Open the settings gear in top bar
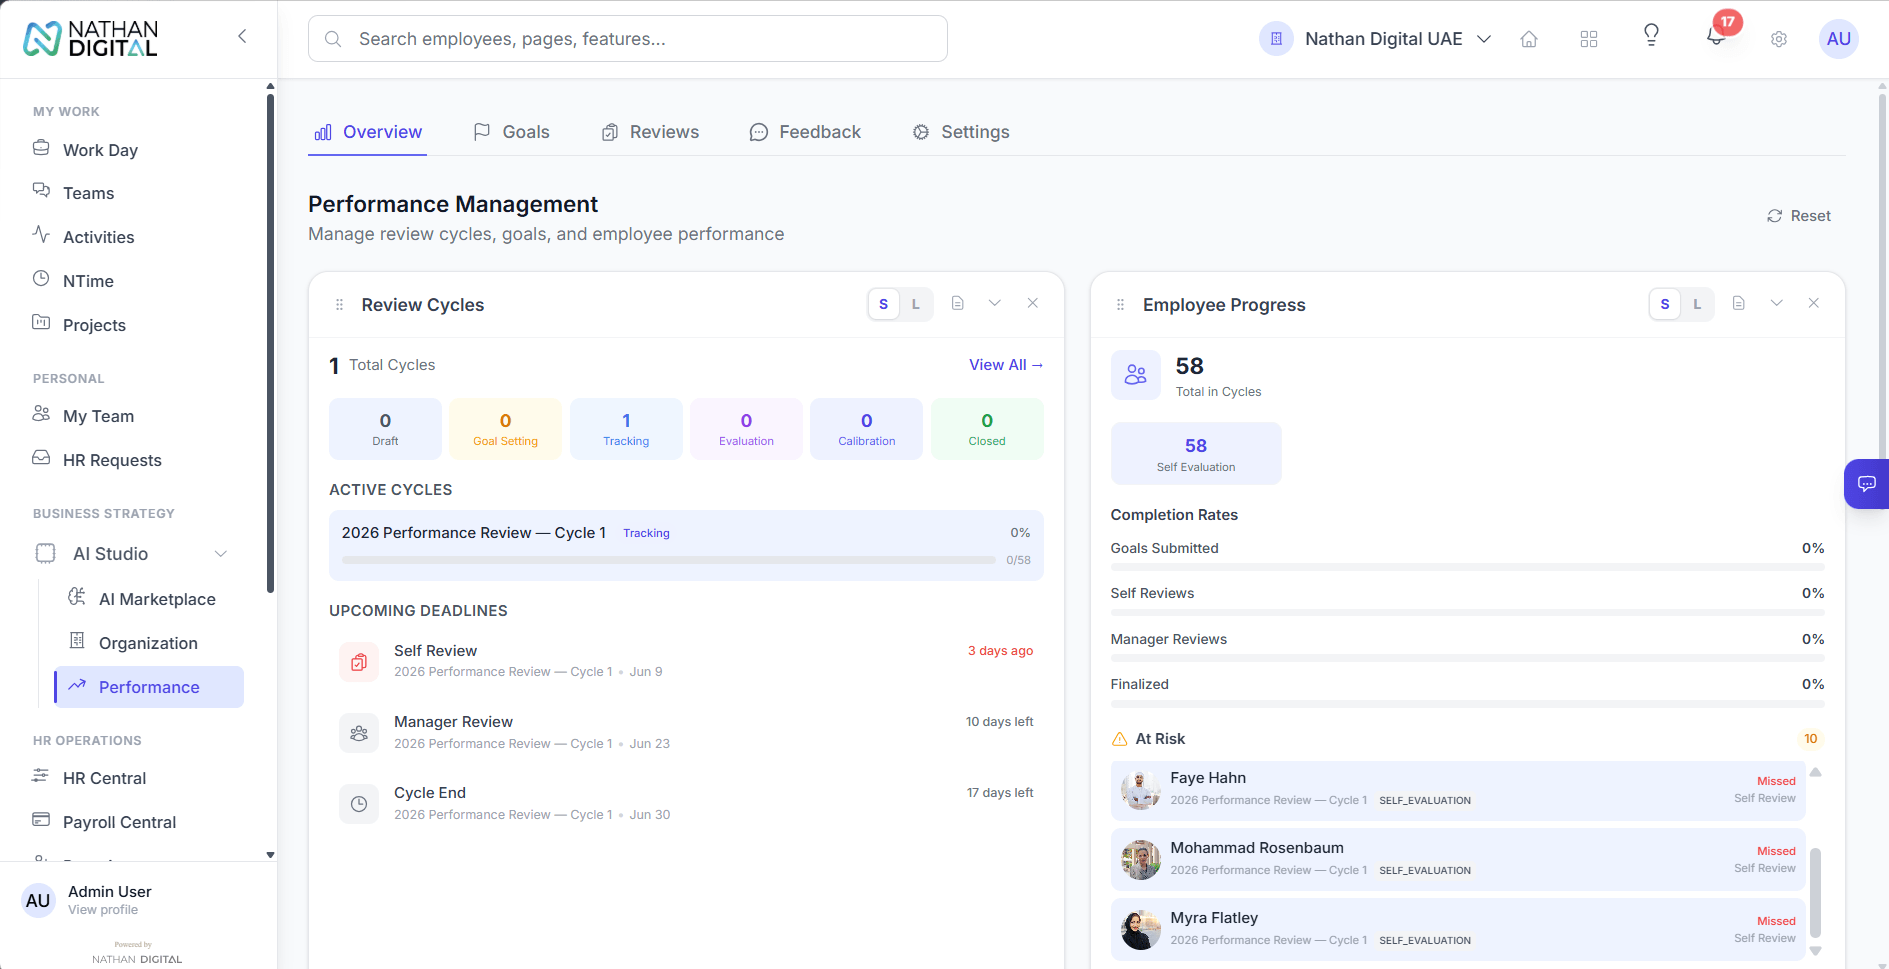Screen dimensions: 1889x969 [1779, 39]
